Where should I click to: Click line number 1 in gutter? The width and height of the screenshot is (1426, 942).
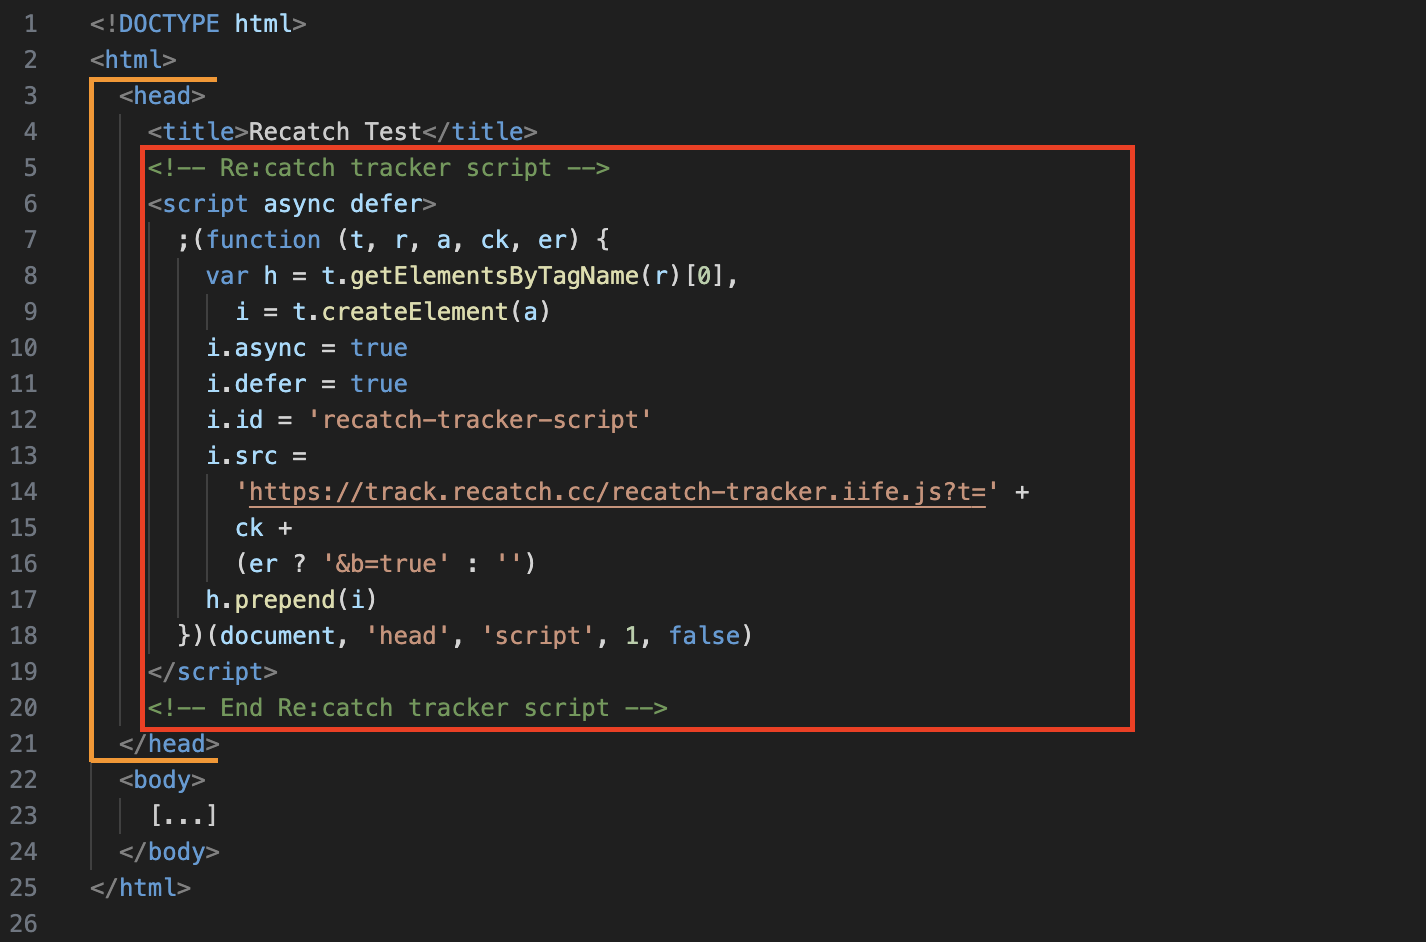coord(30,24)
